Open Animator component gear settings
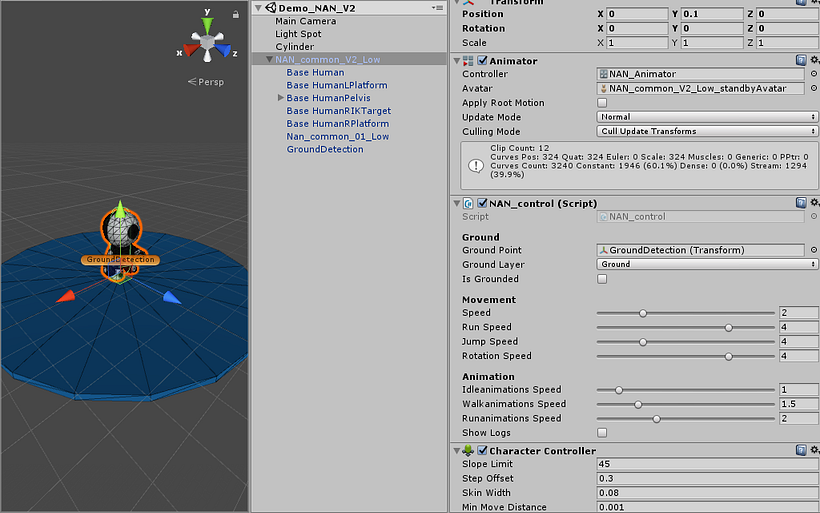This screenshot has height=513, width=820. click(x=814, y=60)
